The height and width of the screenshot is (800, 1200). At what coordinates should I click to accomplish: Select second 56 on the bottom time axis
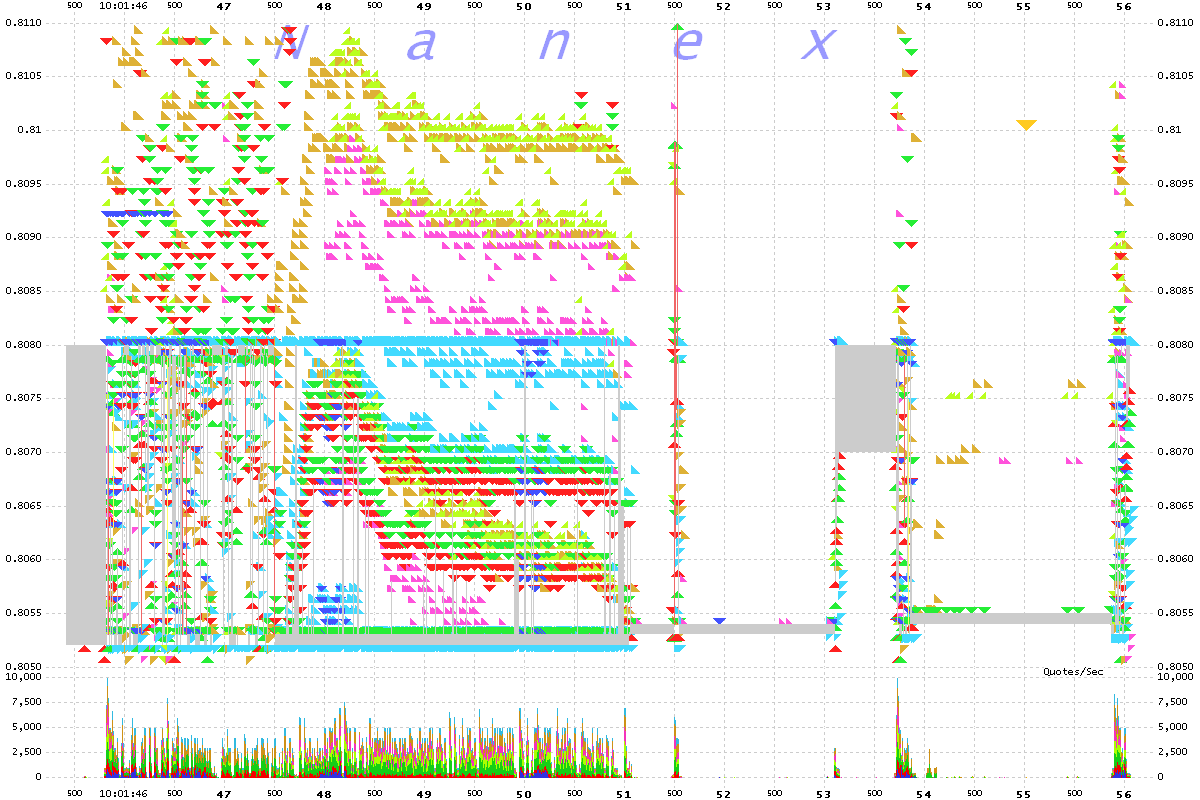1124,793
